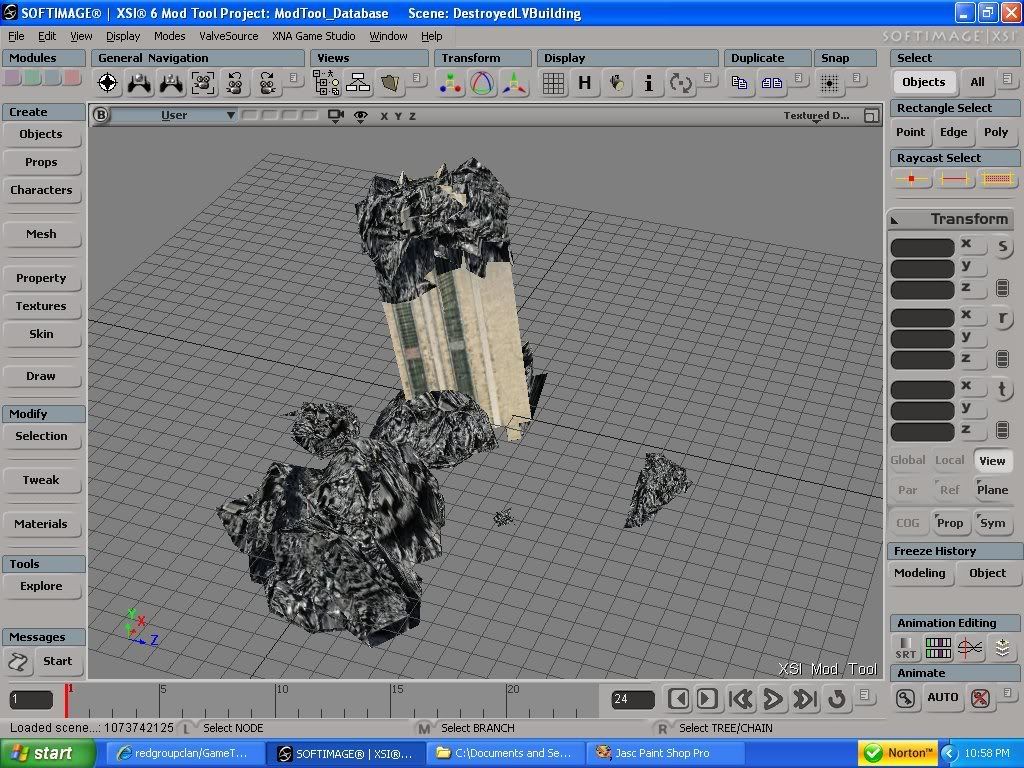Select the raycast polygon select icon
The height and width of the screenshot is (768, 1024).
997,178
